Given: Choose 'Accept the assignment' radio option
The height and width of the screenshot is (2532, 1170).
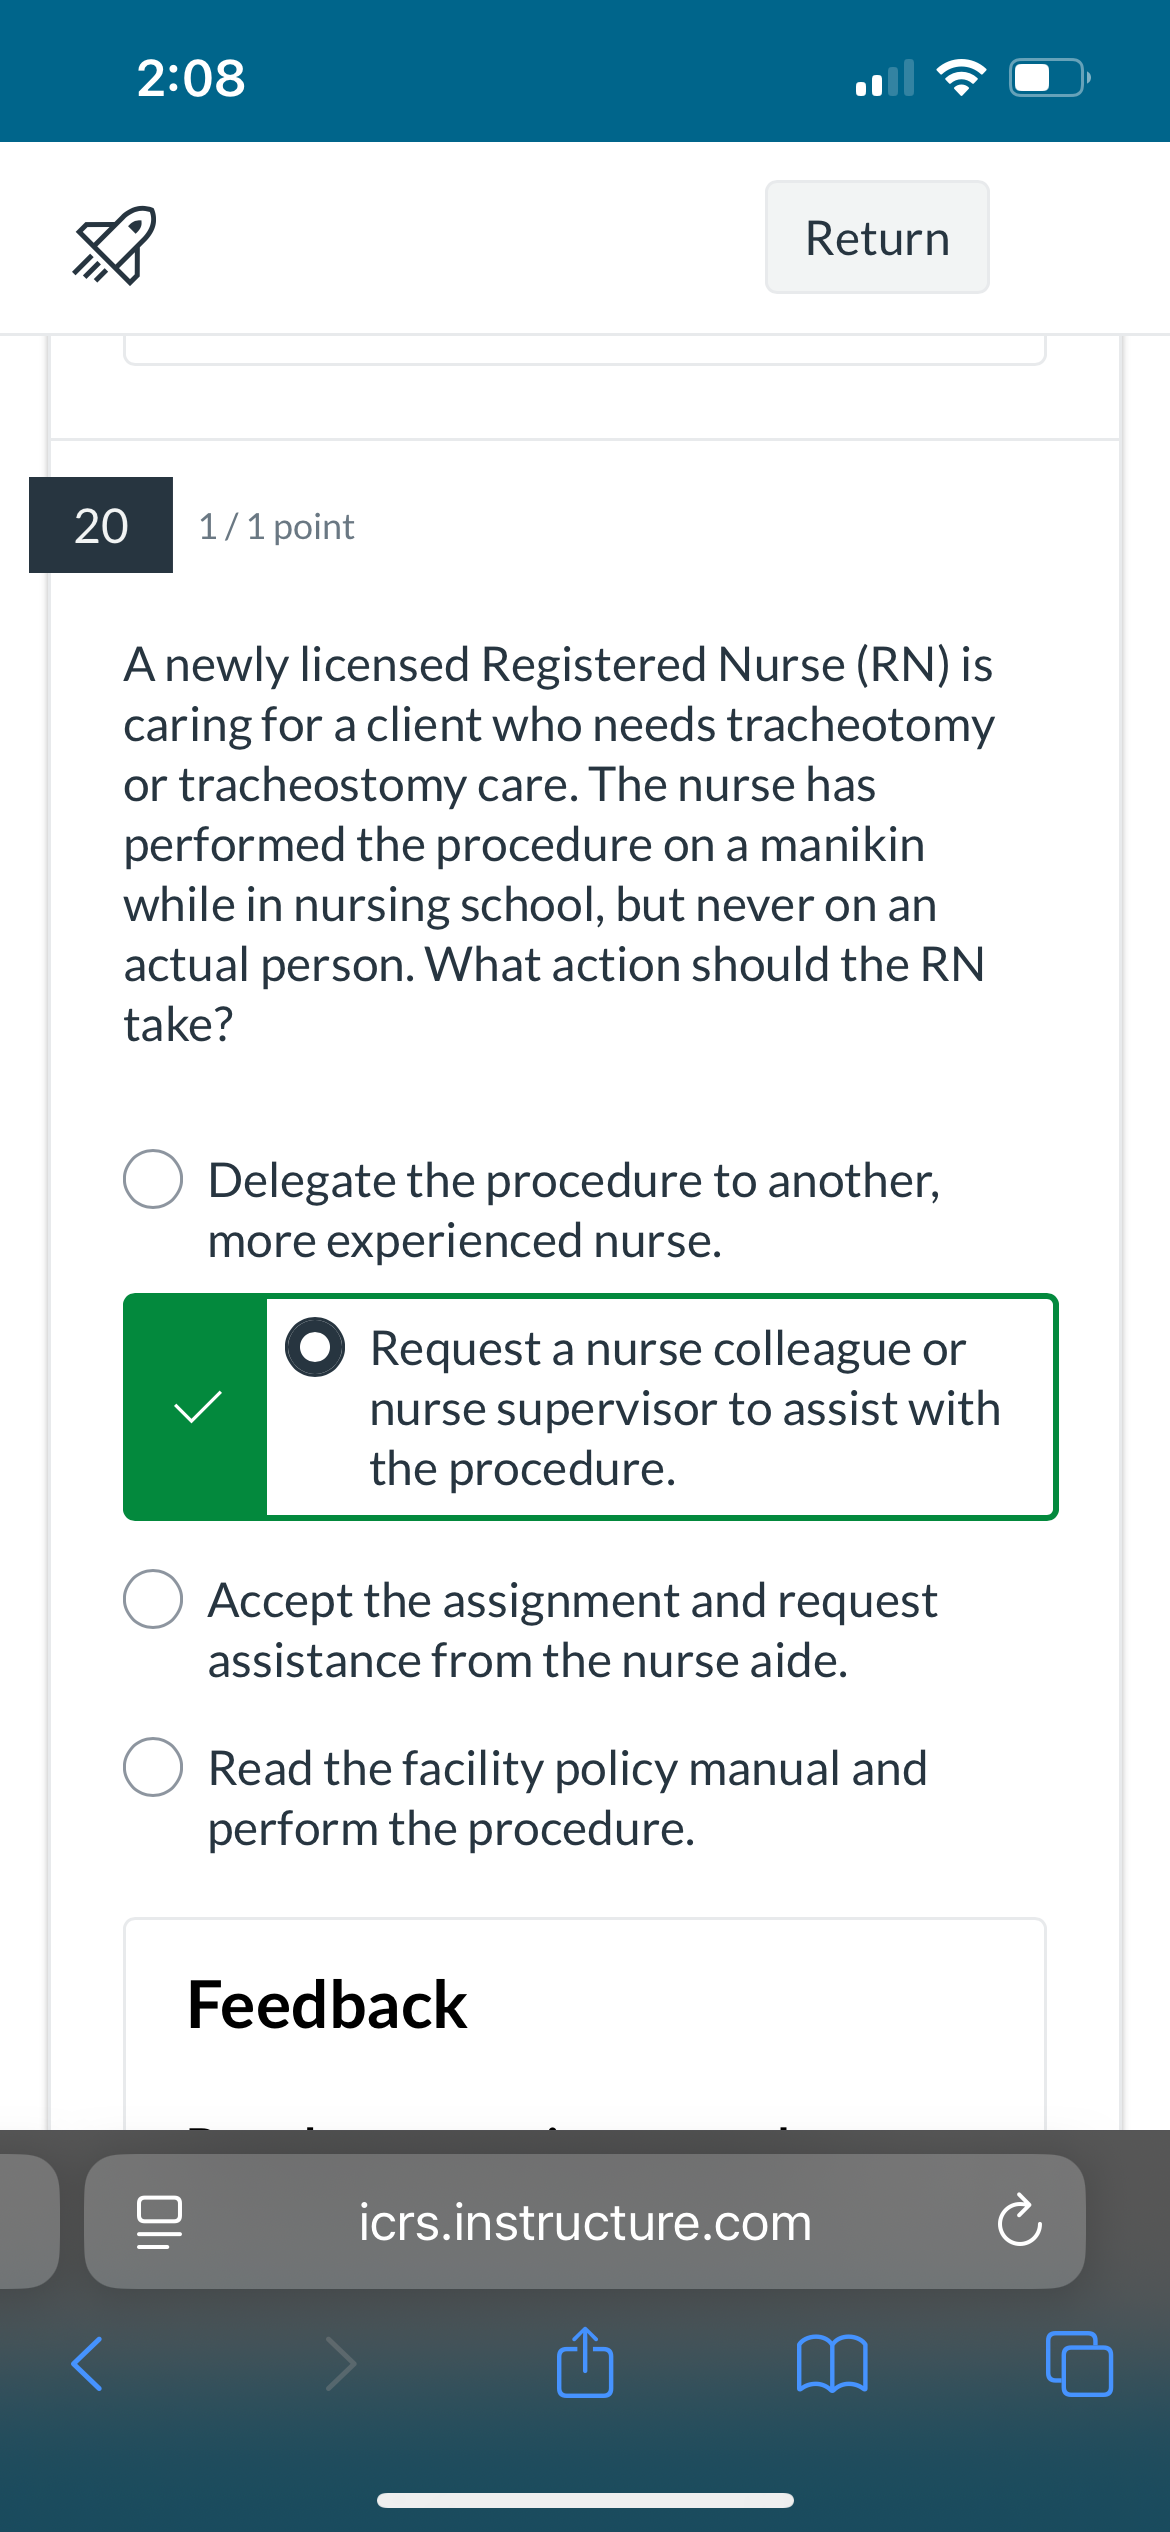Looking at the screenshot, I should [x=153, y=1599].
